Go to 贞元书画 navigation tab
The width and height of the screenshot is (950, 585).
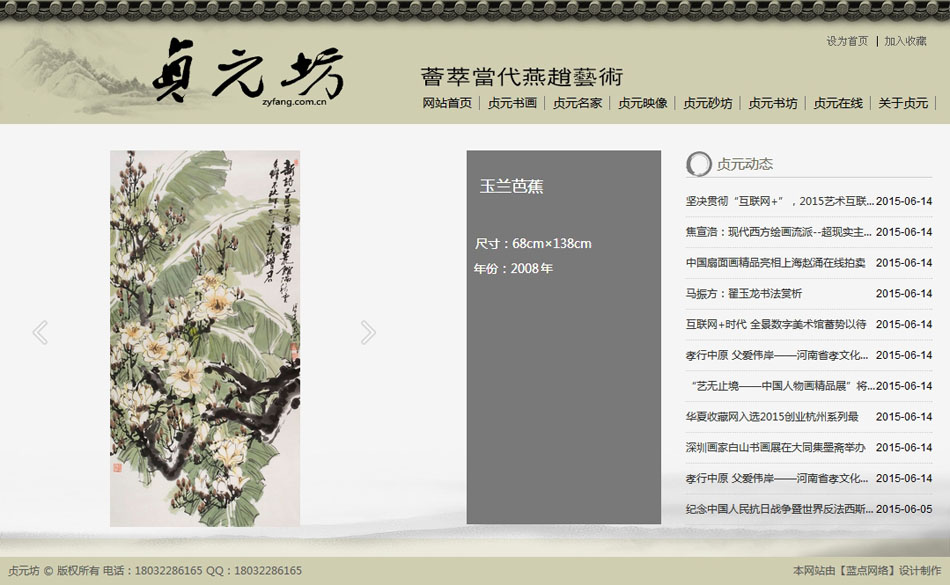pyautogui.click(x=512, y=103)
